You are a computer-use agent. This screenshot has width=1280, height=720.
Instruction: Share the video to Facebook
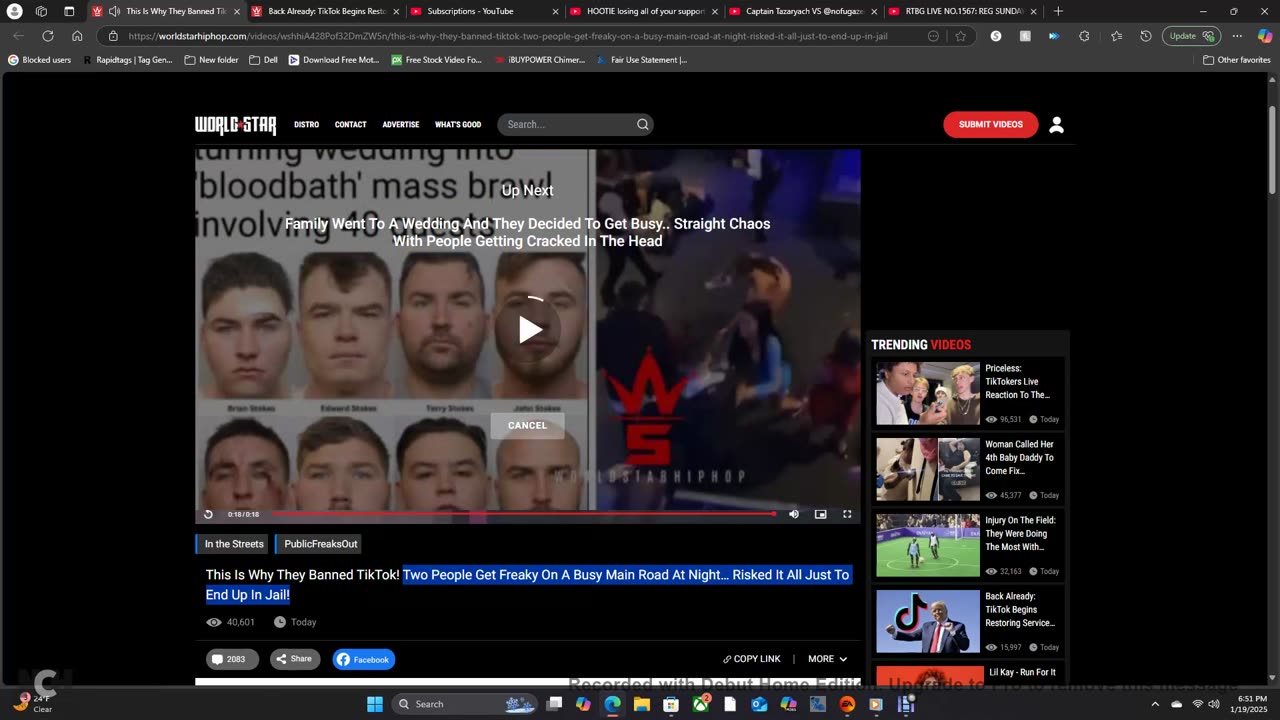point(364,659)
